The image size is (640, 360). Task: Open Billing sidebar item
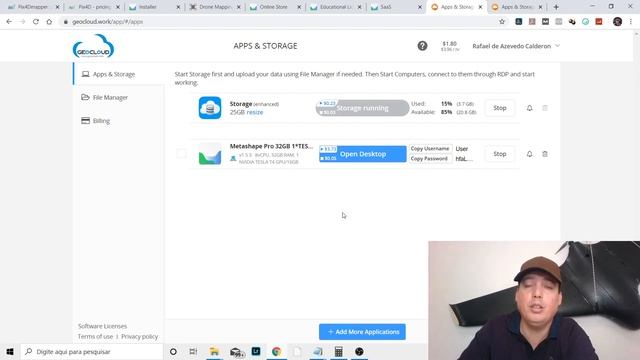[x=118, y=121]
